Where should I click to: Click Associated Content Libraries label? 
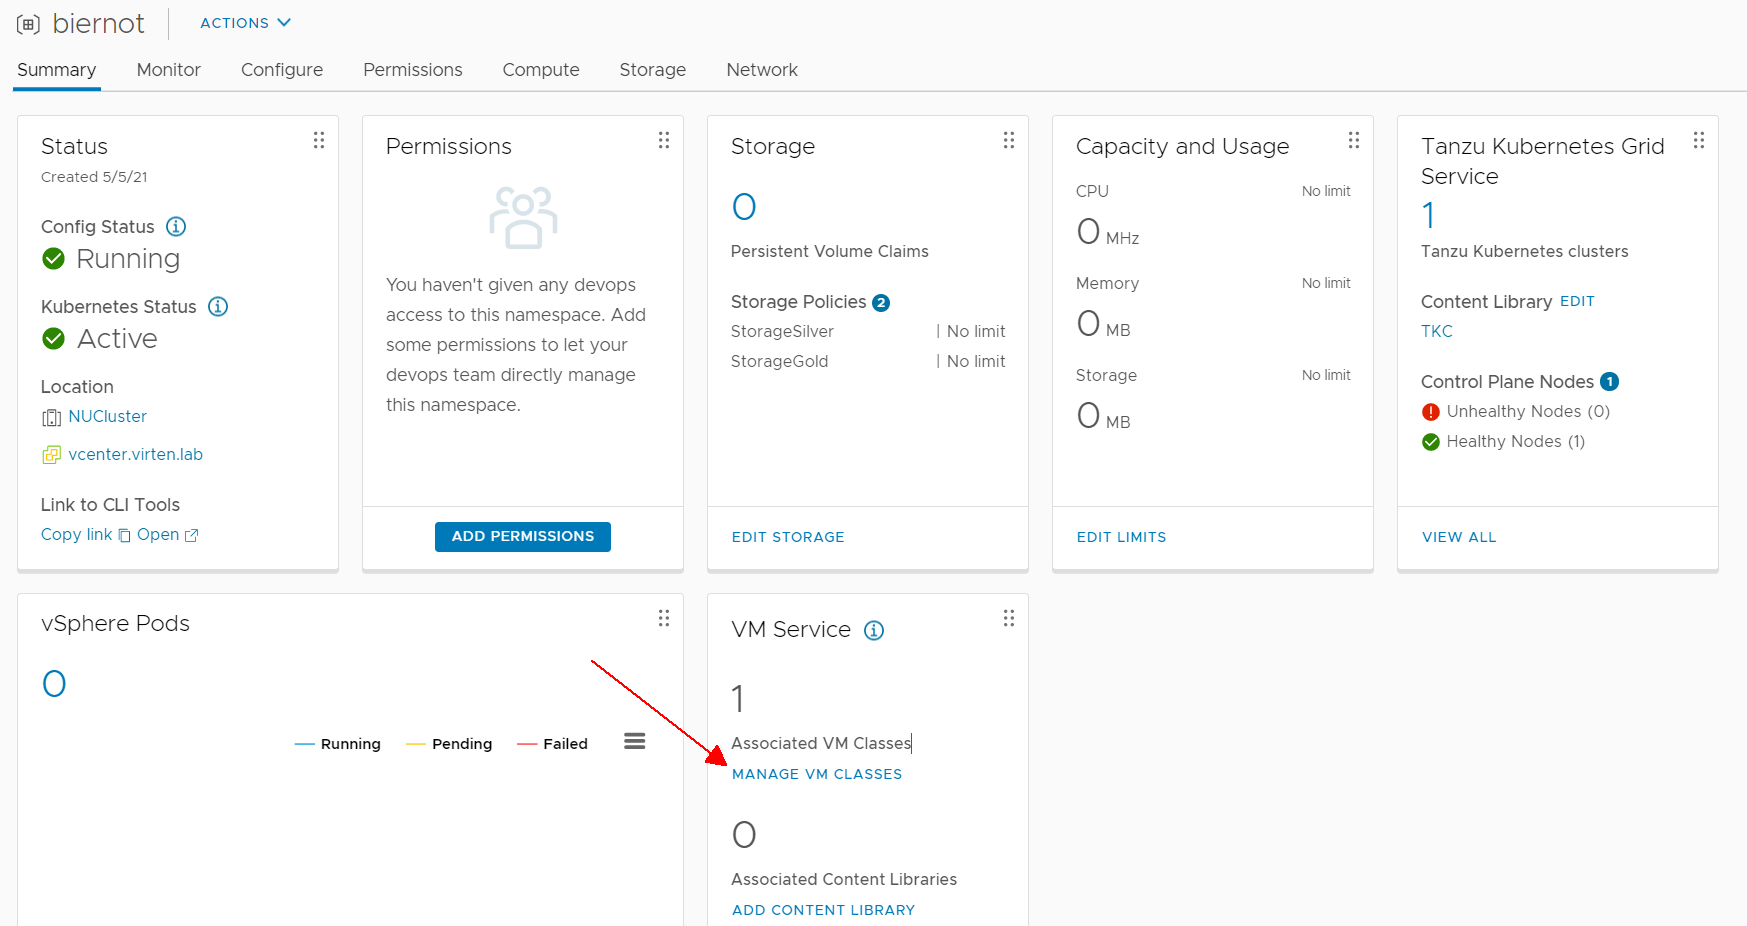tap(844, 879)
